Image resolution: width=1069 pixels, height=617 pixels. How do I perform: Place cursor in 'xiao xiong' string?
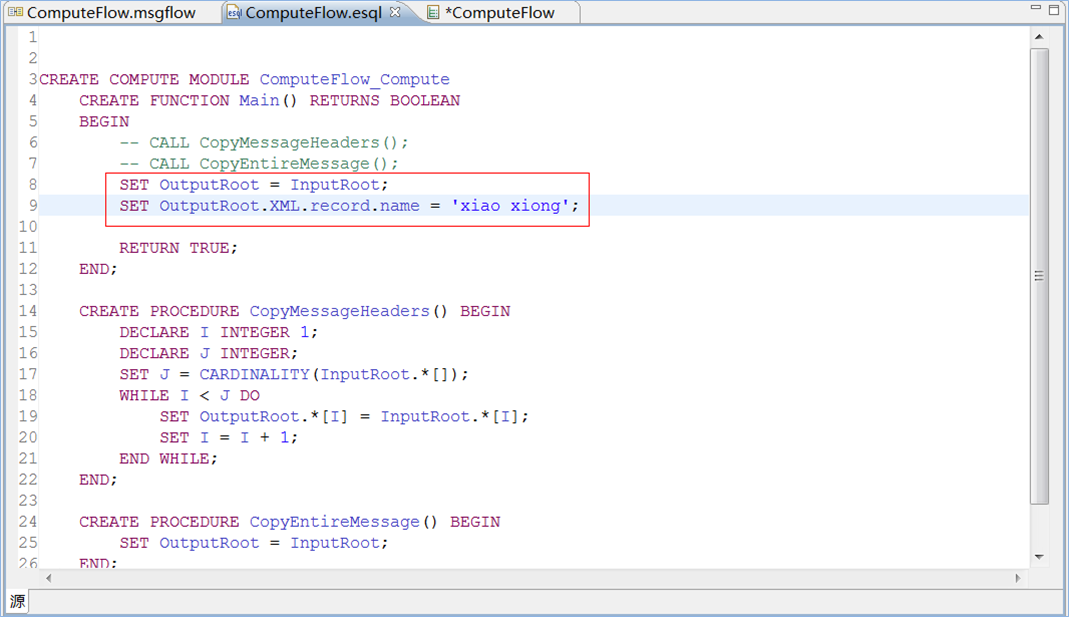point(510,206)
